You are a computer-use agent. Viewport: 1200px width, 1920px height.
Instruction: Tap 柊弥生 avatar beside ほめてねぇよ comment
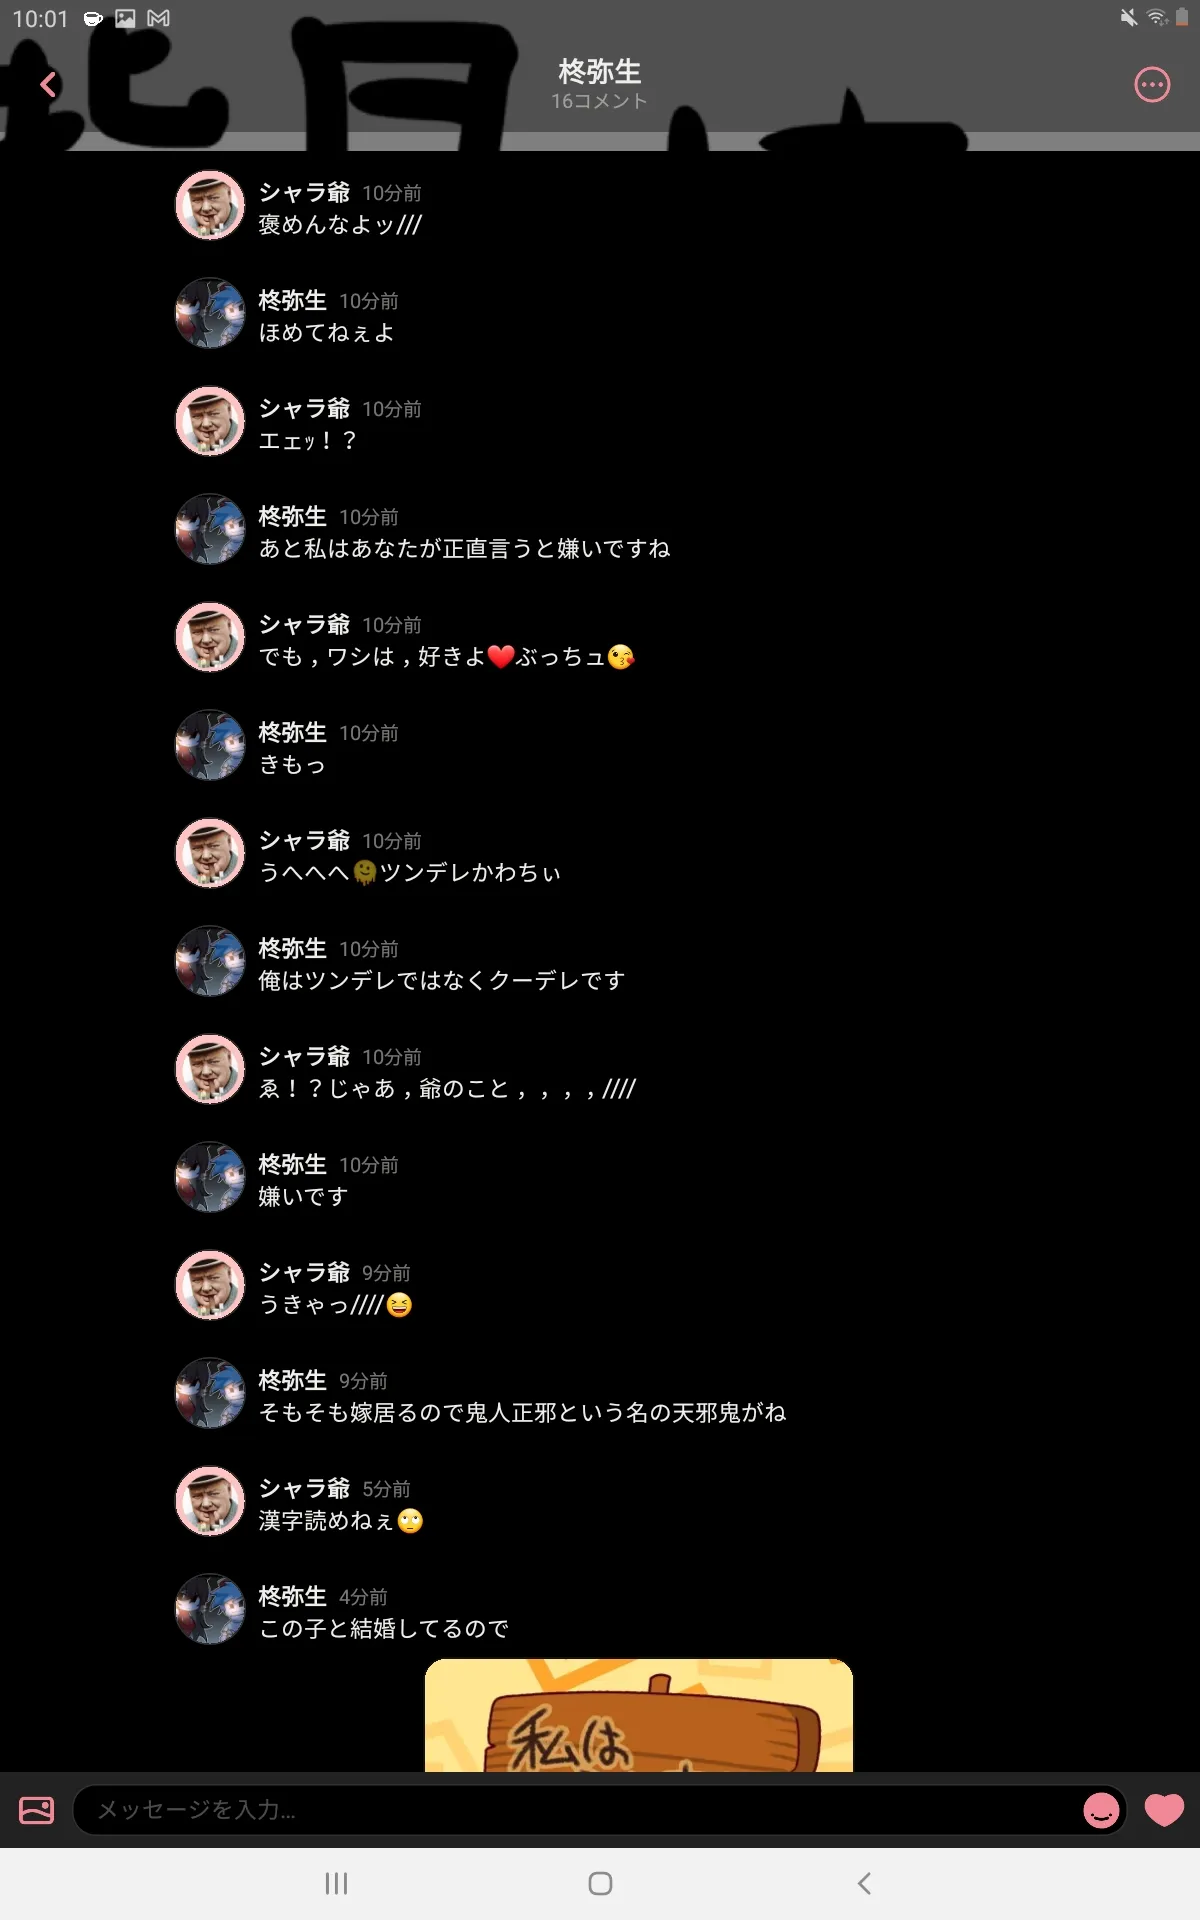[210, 313]
